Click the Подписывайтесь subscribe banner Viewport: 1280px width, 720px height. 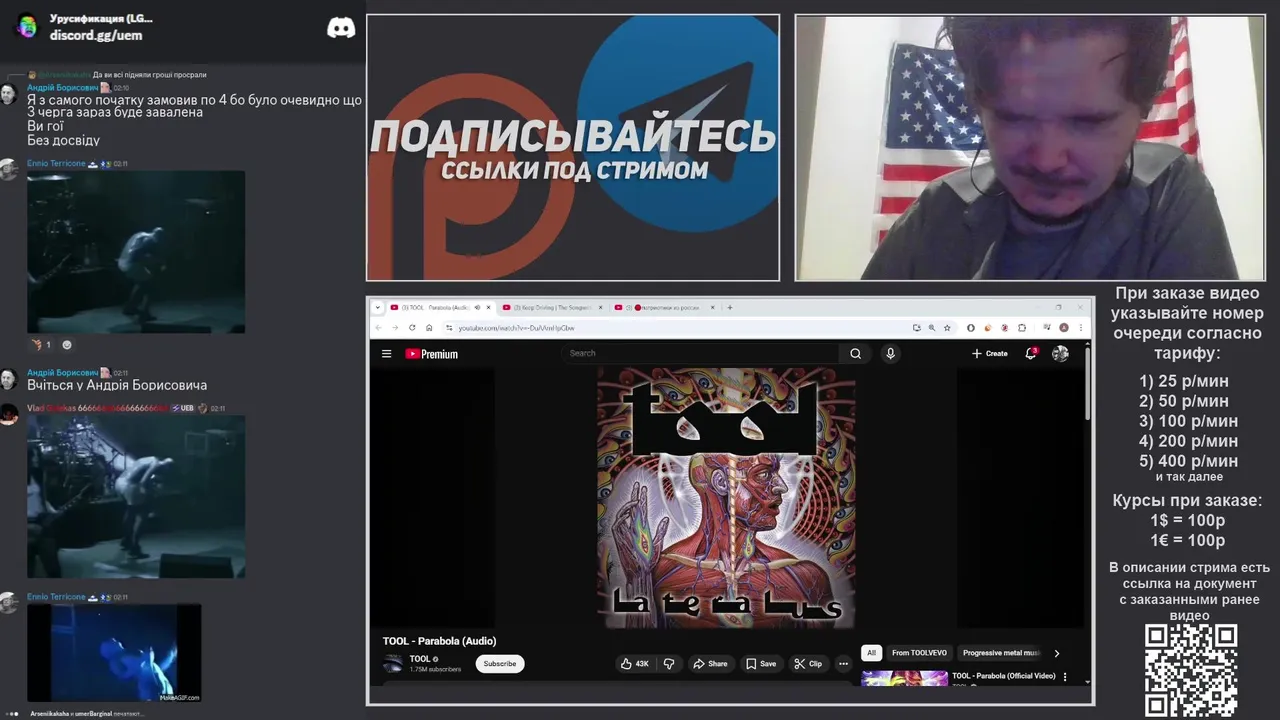(x=573, y=147)
